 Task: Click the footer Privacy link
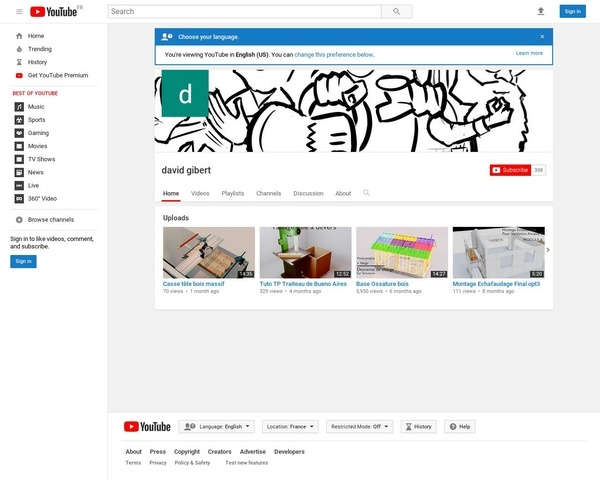(158, 463)
